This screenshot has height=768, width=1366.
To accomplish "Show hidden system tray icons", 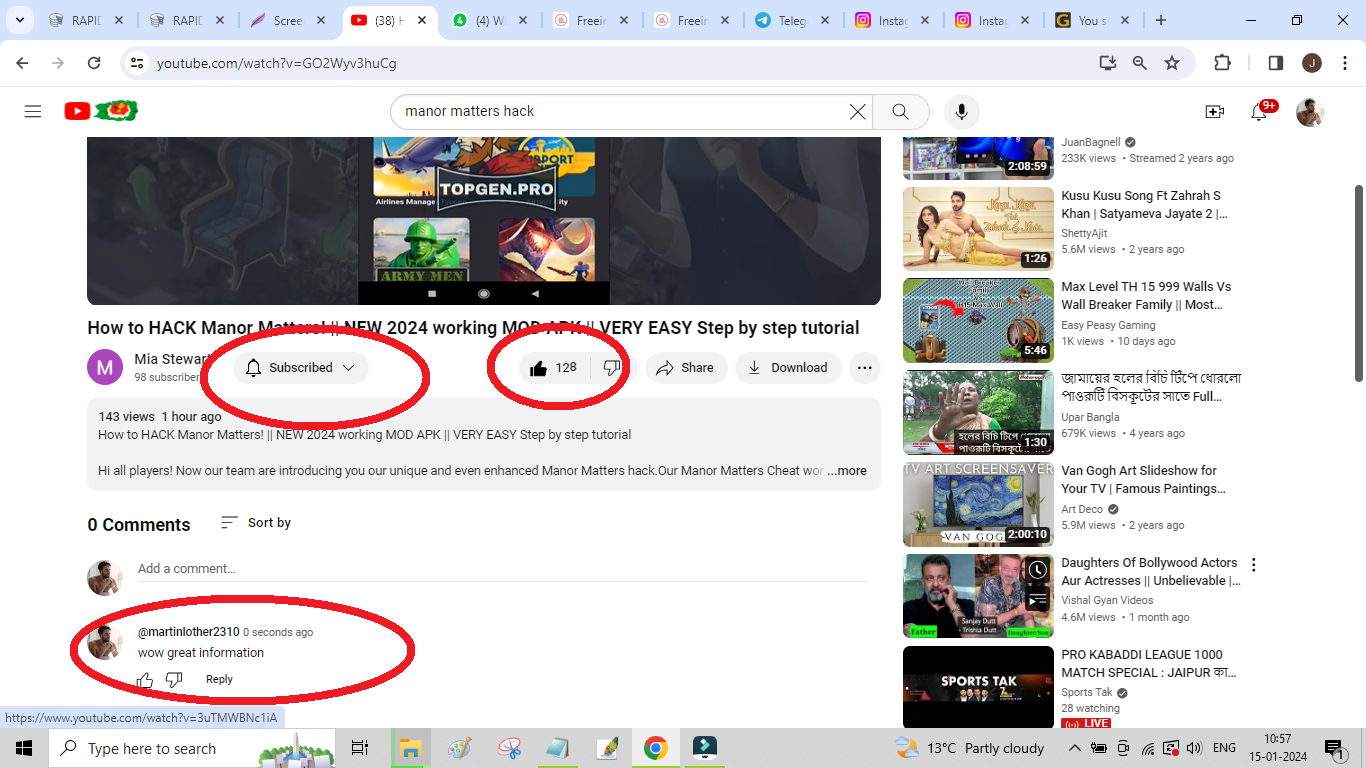I will click(1074, 748).
